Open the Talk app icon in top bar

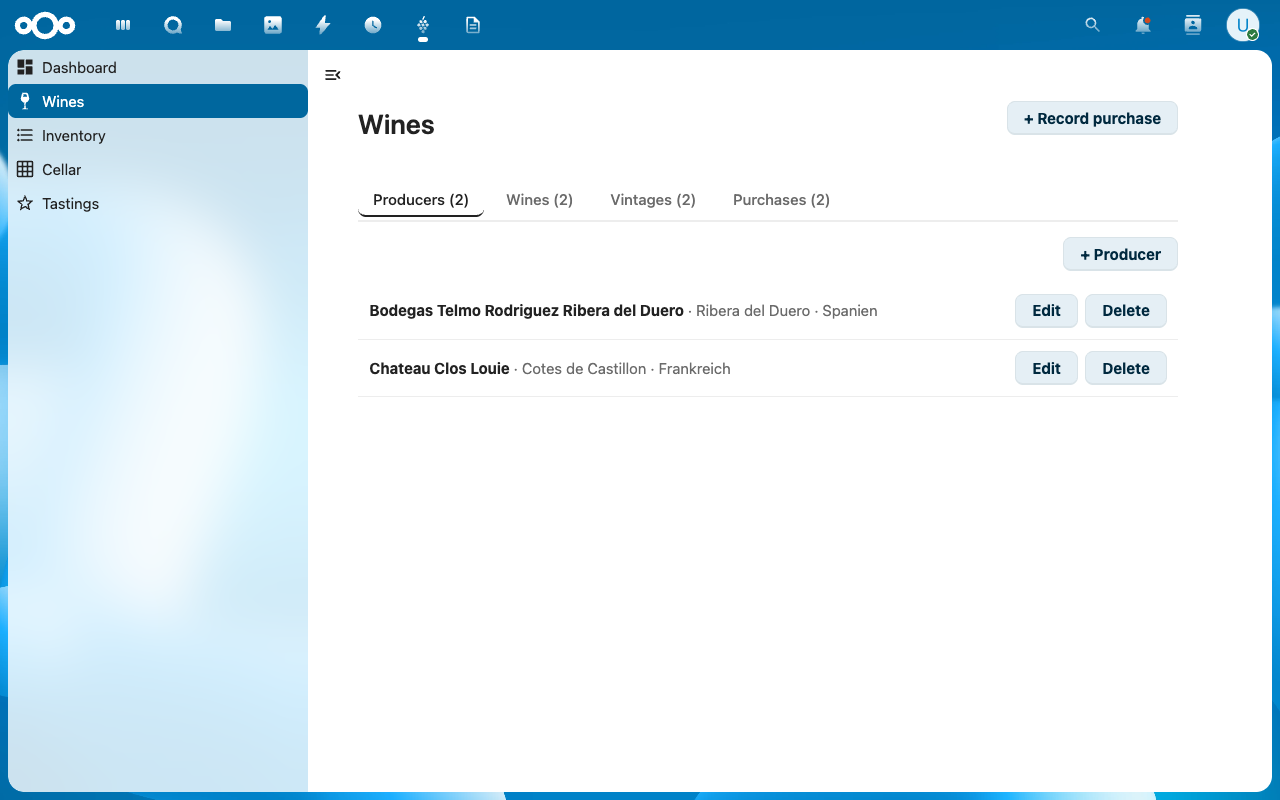click(173, 25)
